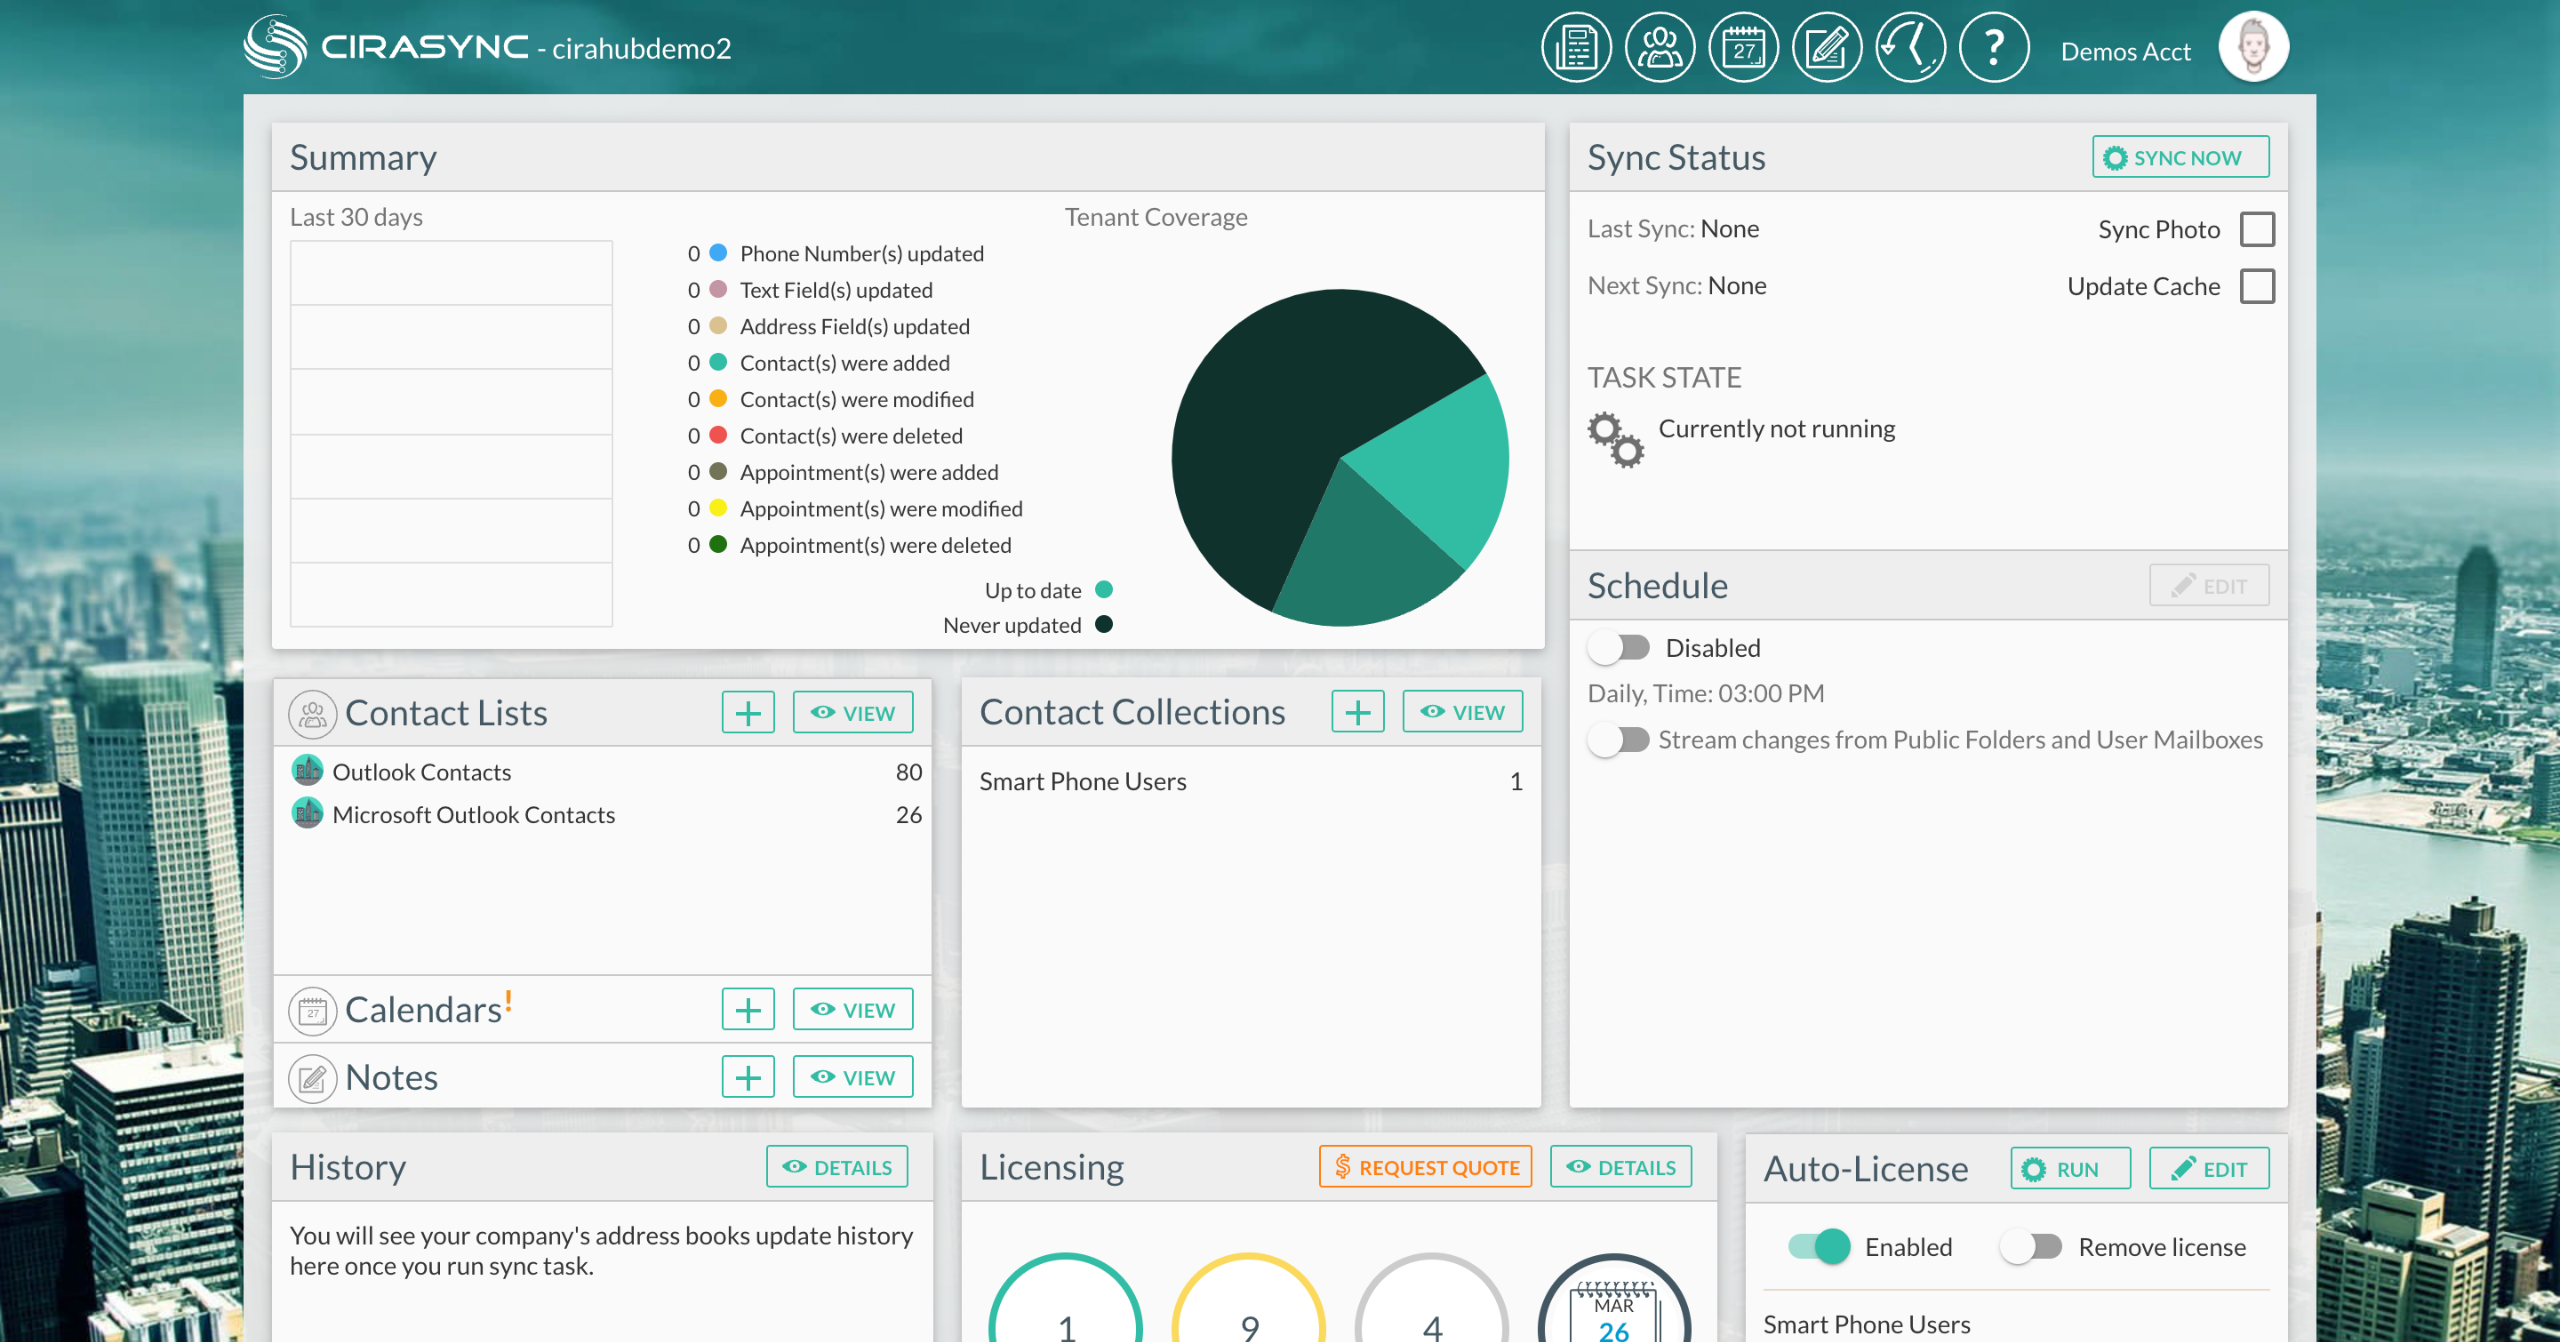Image resolution: width=2560 pixels, height=1342 pixels.
Task: Open the help question mark icon
Action: [x=1993, y=47]
